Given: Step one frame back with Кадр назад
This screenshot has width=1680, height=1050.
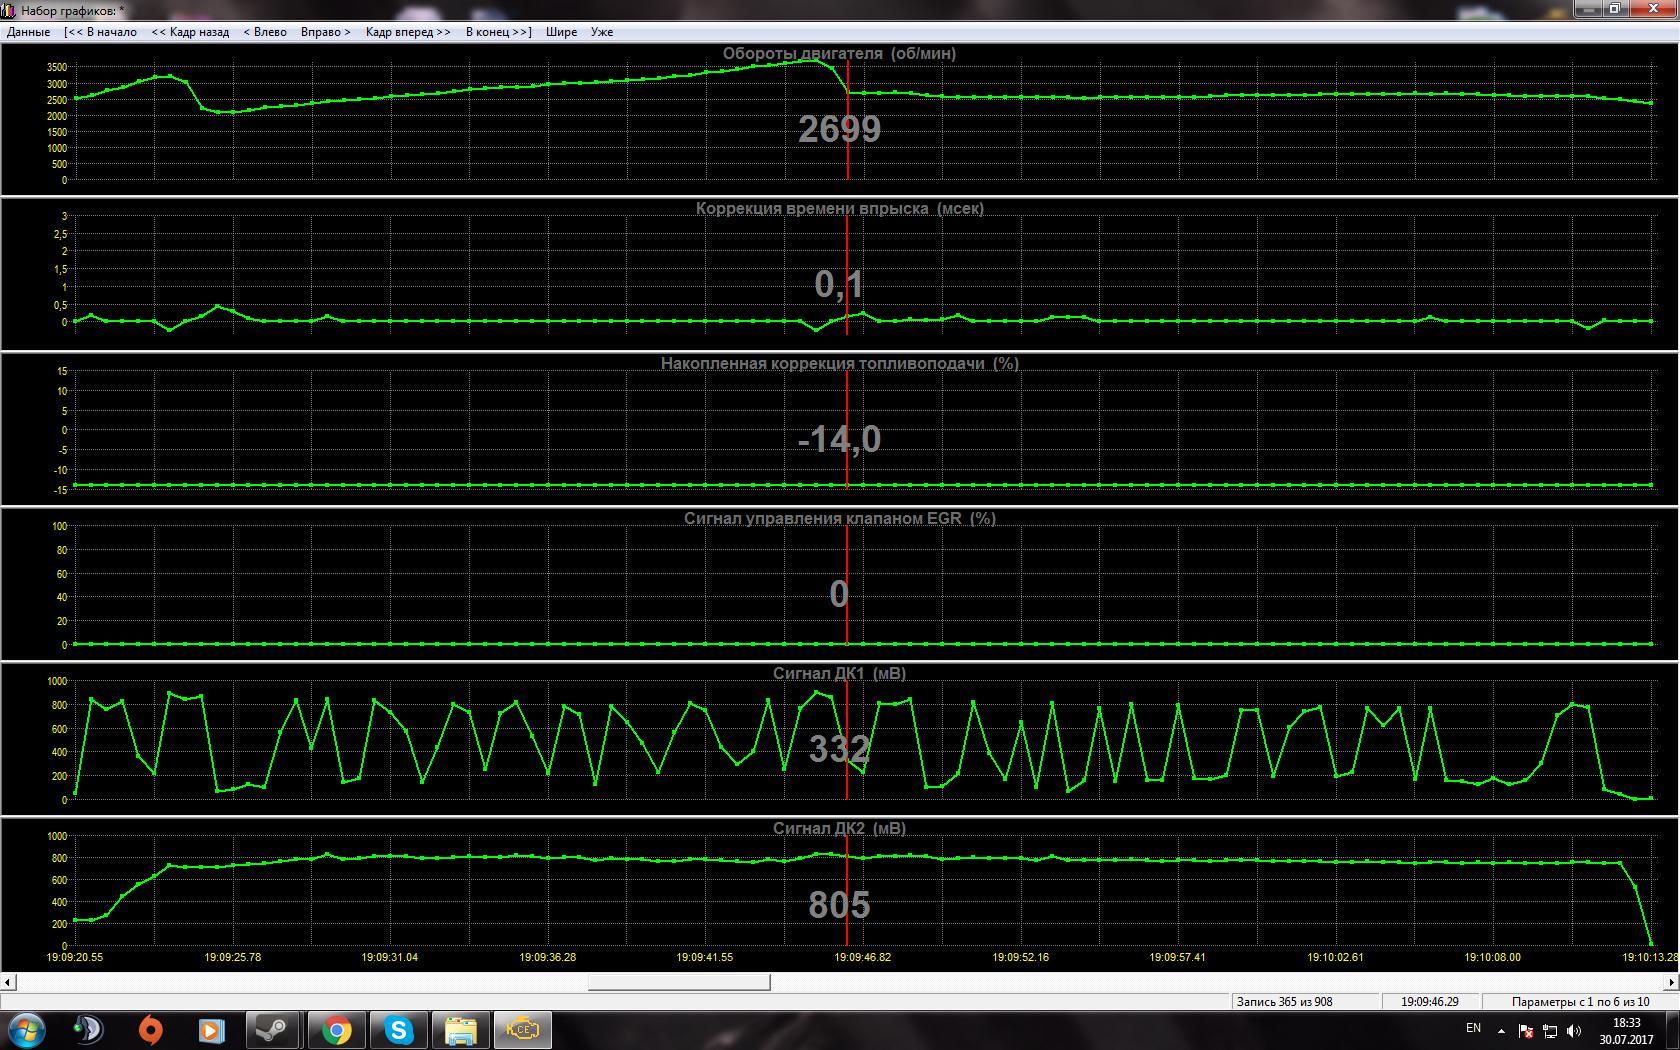Looking at the screenshot, I should (x=190, y=32).
